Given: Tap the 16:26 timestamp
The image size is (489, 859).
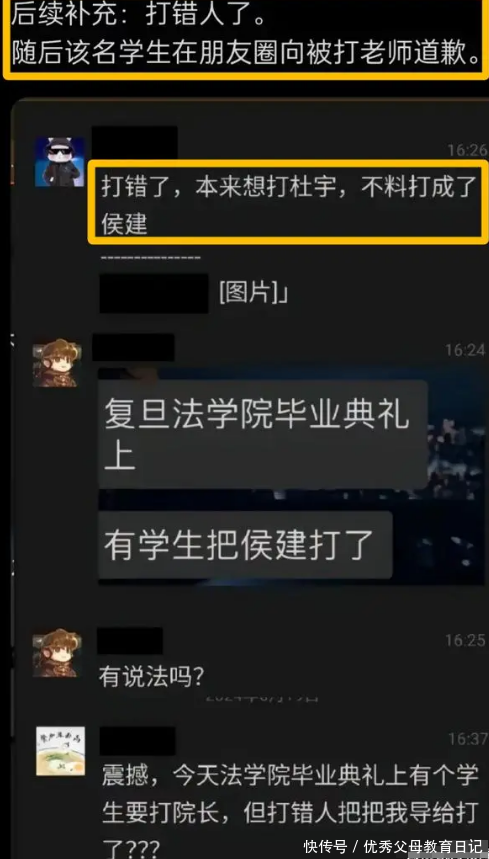Looking at the screenshot, I should (467, 150).
